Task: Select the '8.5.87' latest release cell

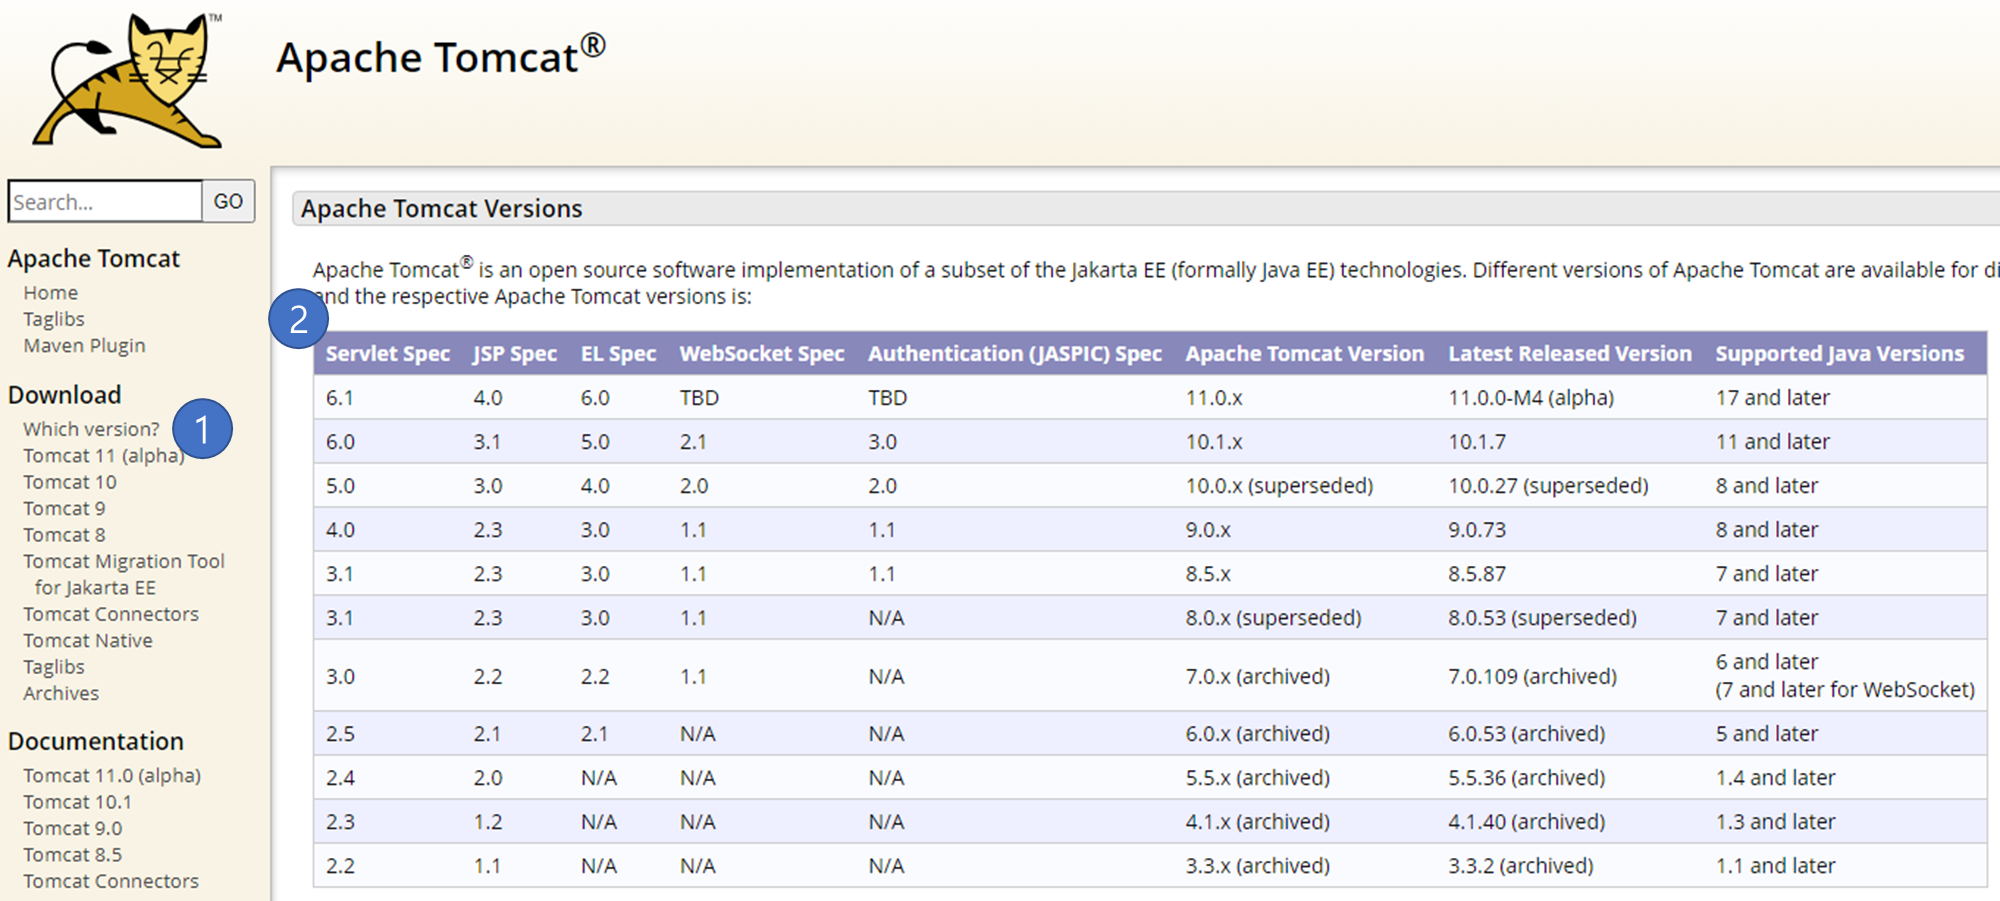Action: (x=1477, y=573)
